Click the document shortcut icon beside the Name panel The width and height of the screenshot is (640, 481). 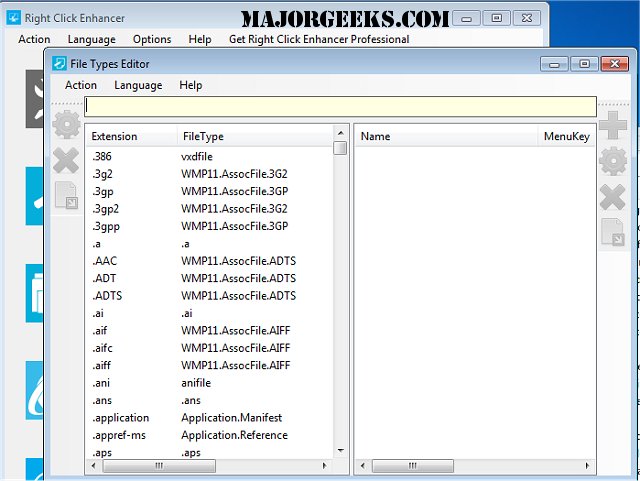[x=613, y=232]
